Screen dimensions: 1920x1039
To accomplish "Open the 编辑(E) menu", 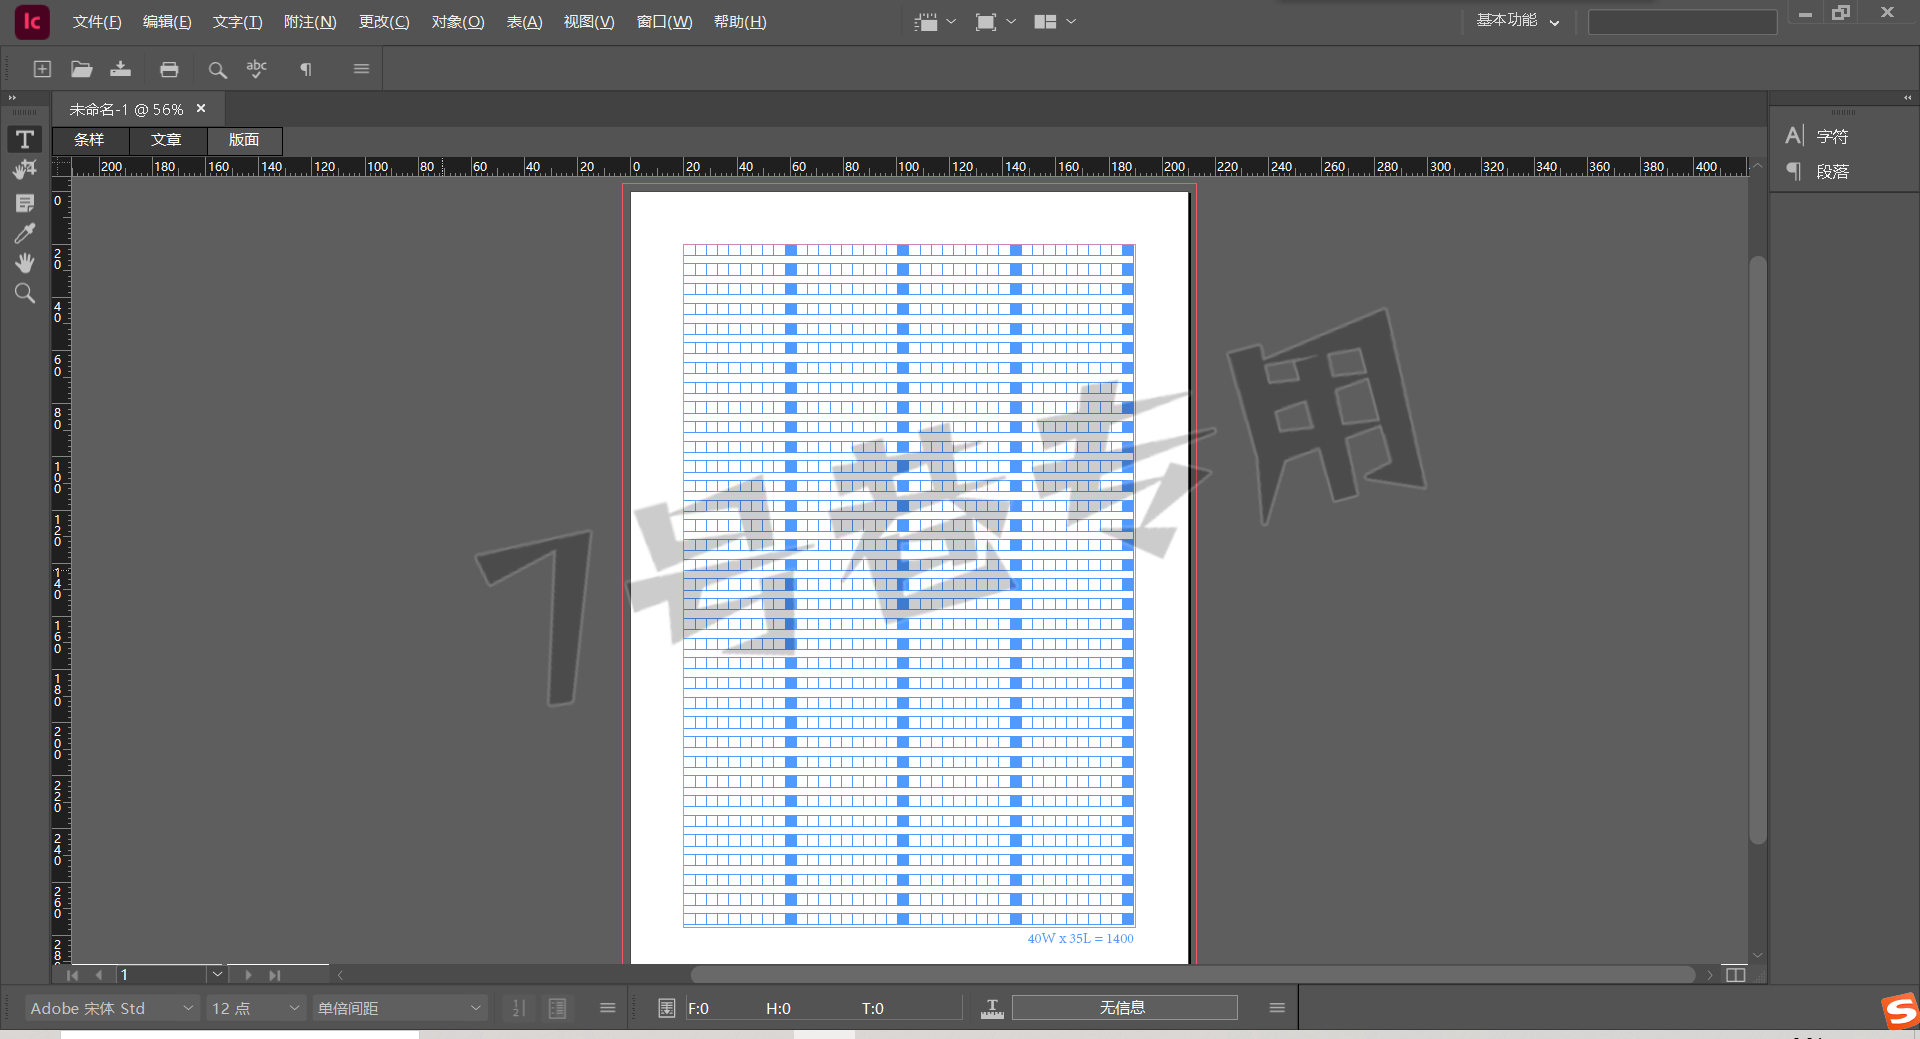I will (167, 22).
